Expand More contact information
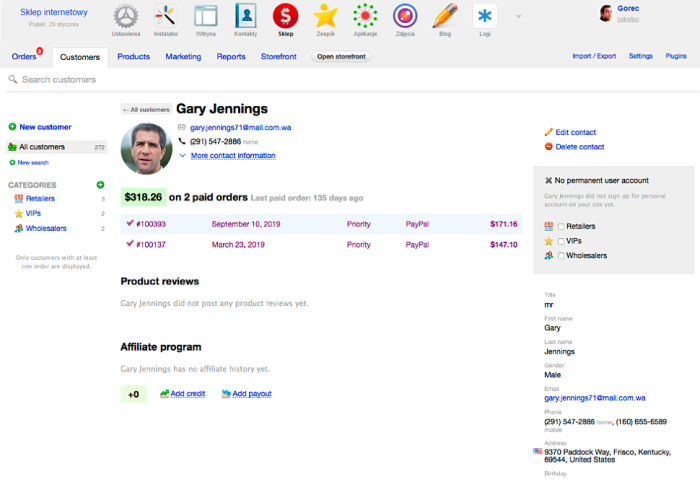 coord(232,156)
